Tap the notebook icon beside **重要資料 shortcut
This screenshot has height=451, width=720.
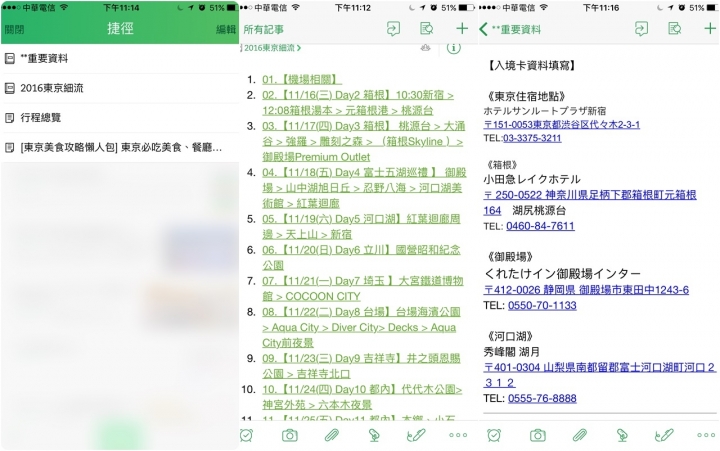(10, 58)
